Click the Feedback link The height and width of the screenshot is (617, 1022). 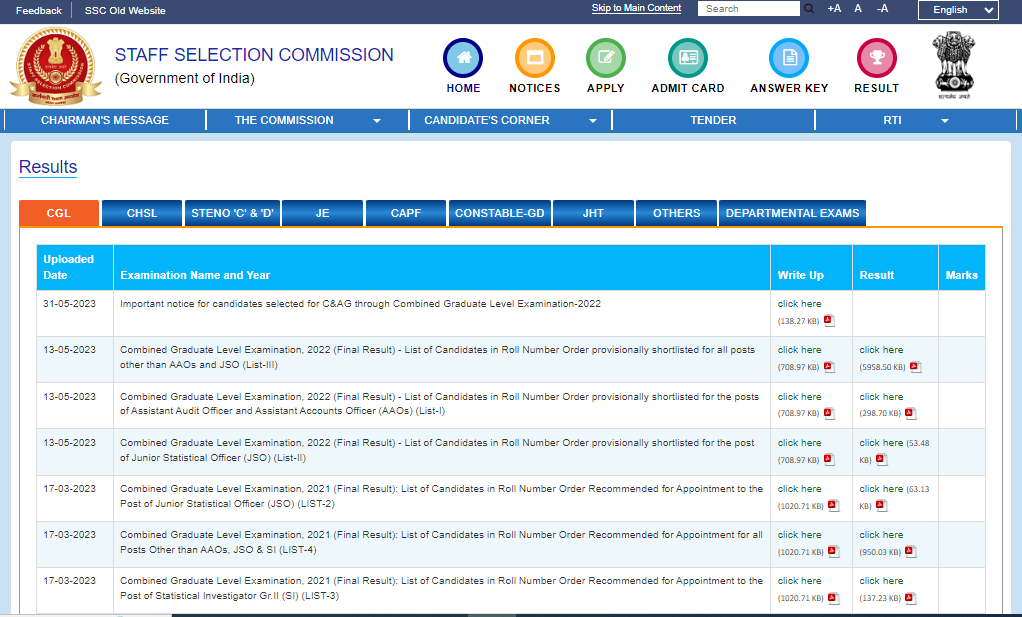[x=38, y=10]
